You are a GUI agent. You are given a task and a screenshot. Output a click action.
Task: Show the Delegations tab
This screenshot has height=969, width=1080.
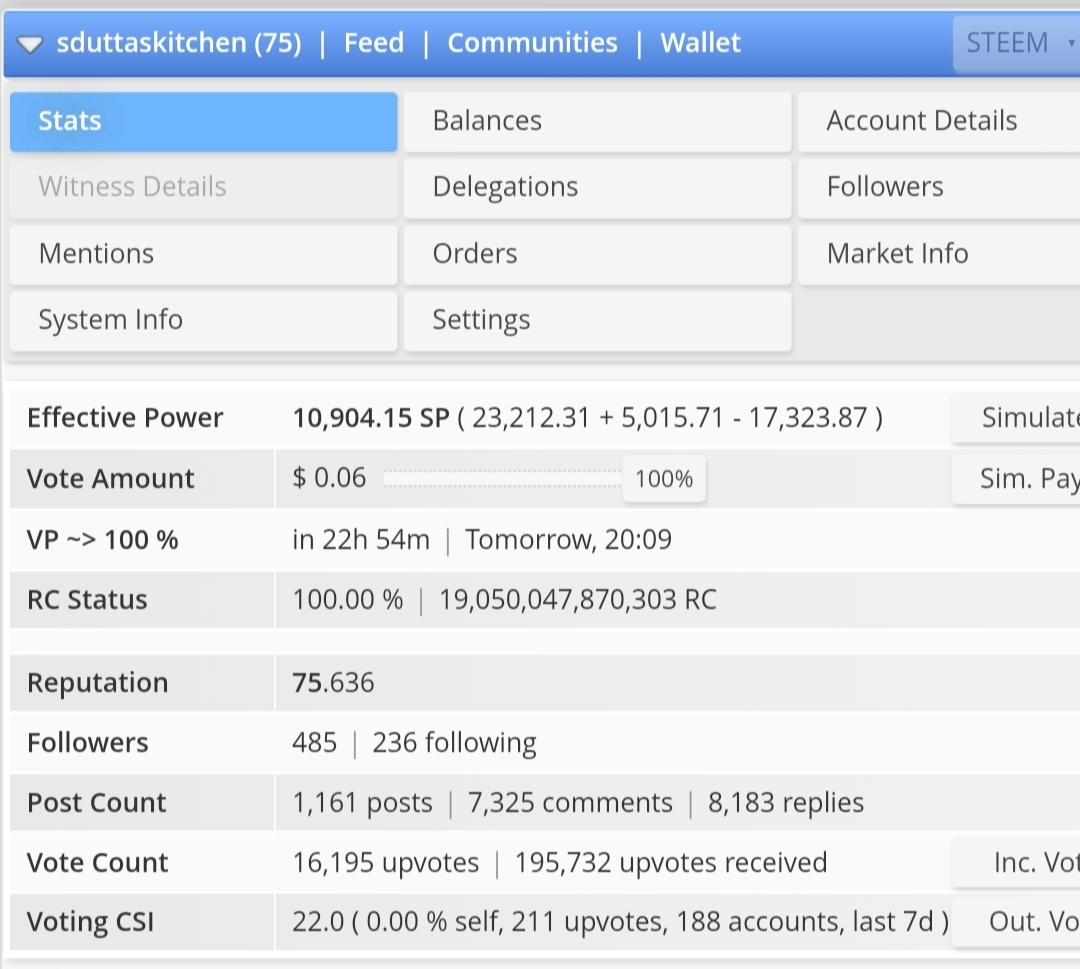pos(597,187)
